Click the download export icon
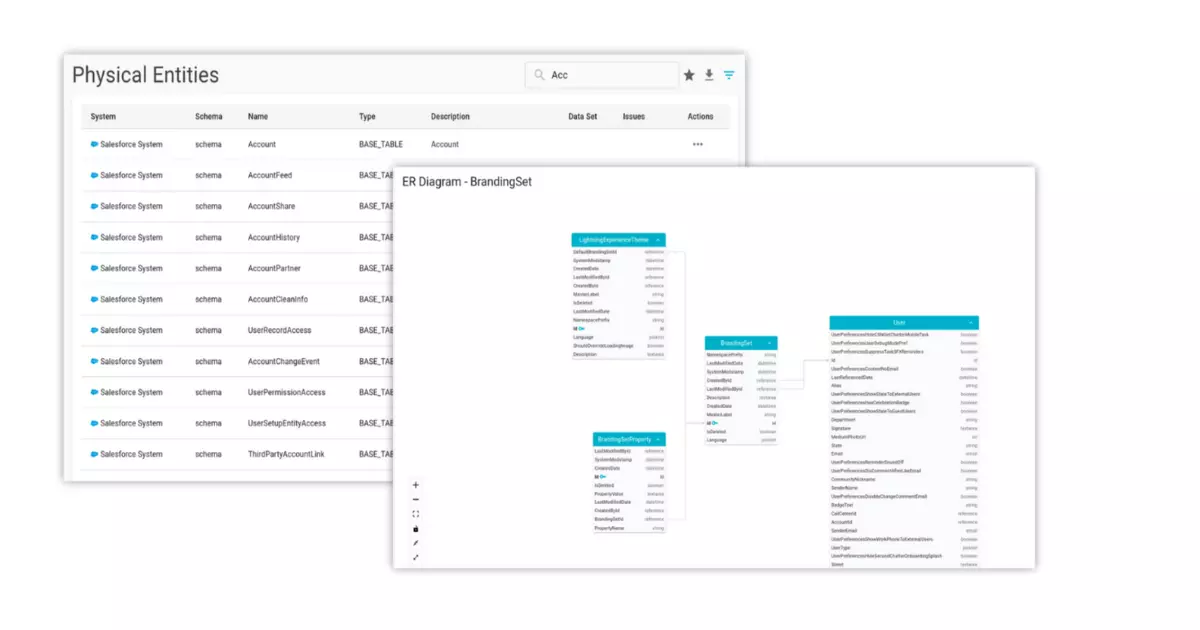 (x=709, y=75)
